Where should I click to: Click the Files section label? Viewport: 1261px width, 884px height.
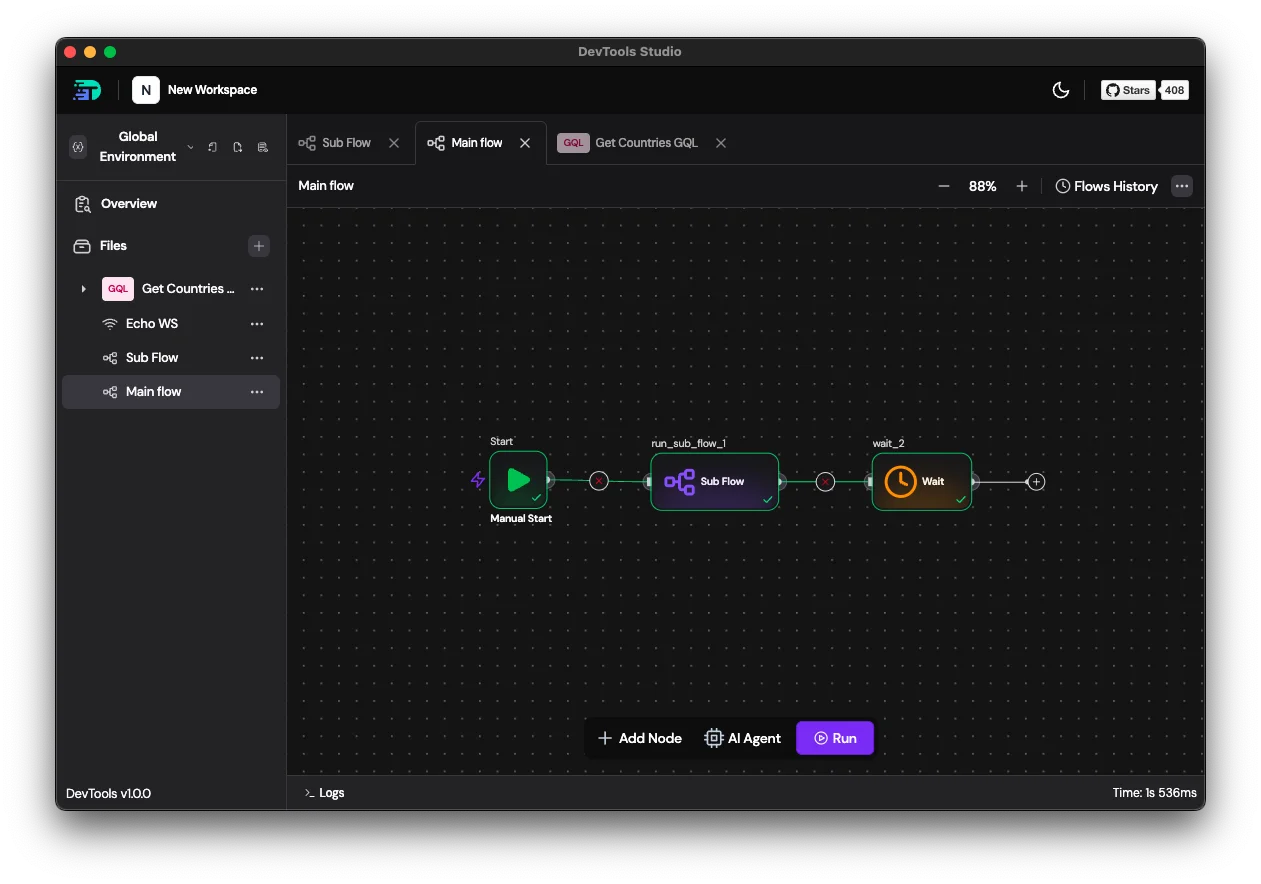[x=113, y=245]
